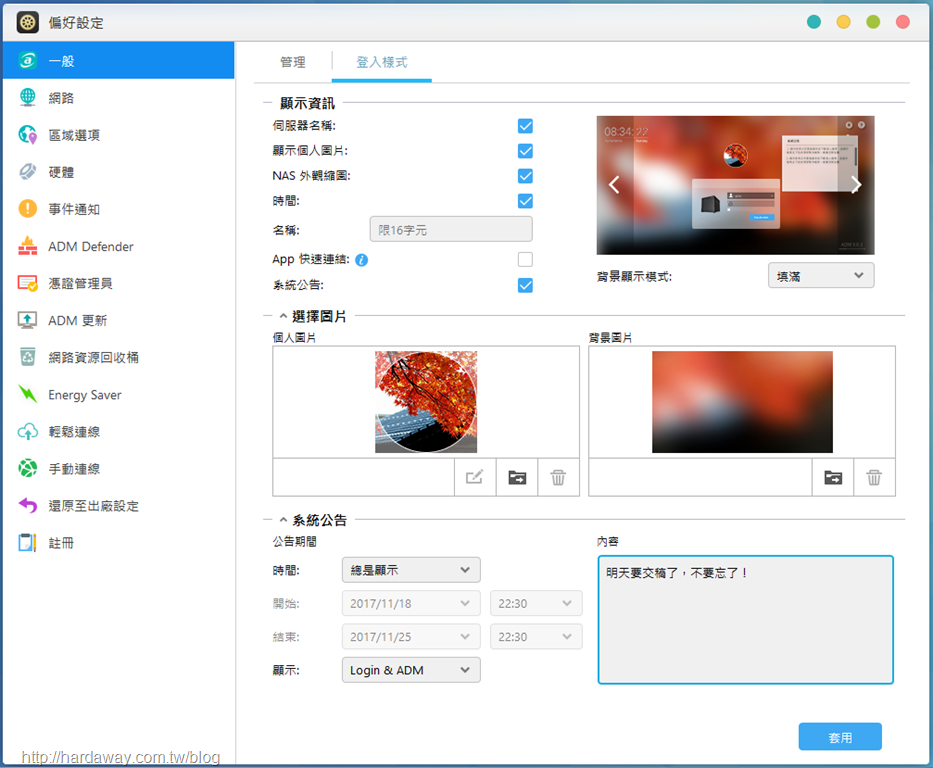Open the 結束 time dropdown beside 2017/11/25
The height and width of the screenshot is (768, 933).
point(536,637)
